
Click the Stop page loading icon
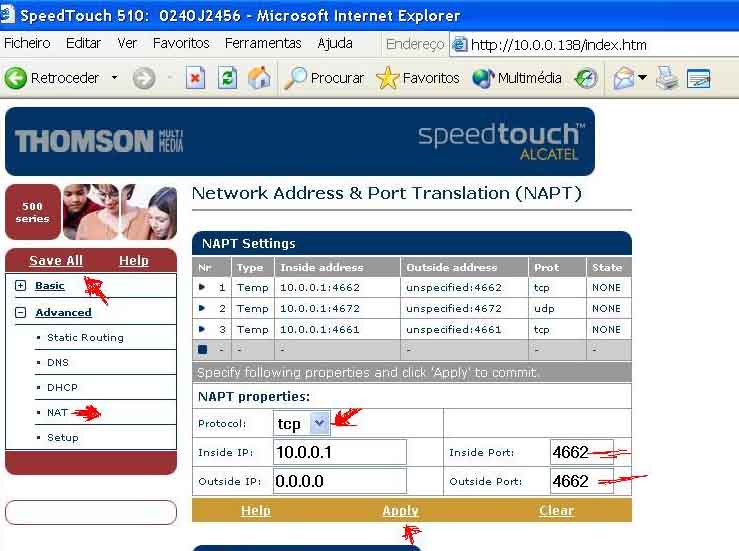[195, 78]
